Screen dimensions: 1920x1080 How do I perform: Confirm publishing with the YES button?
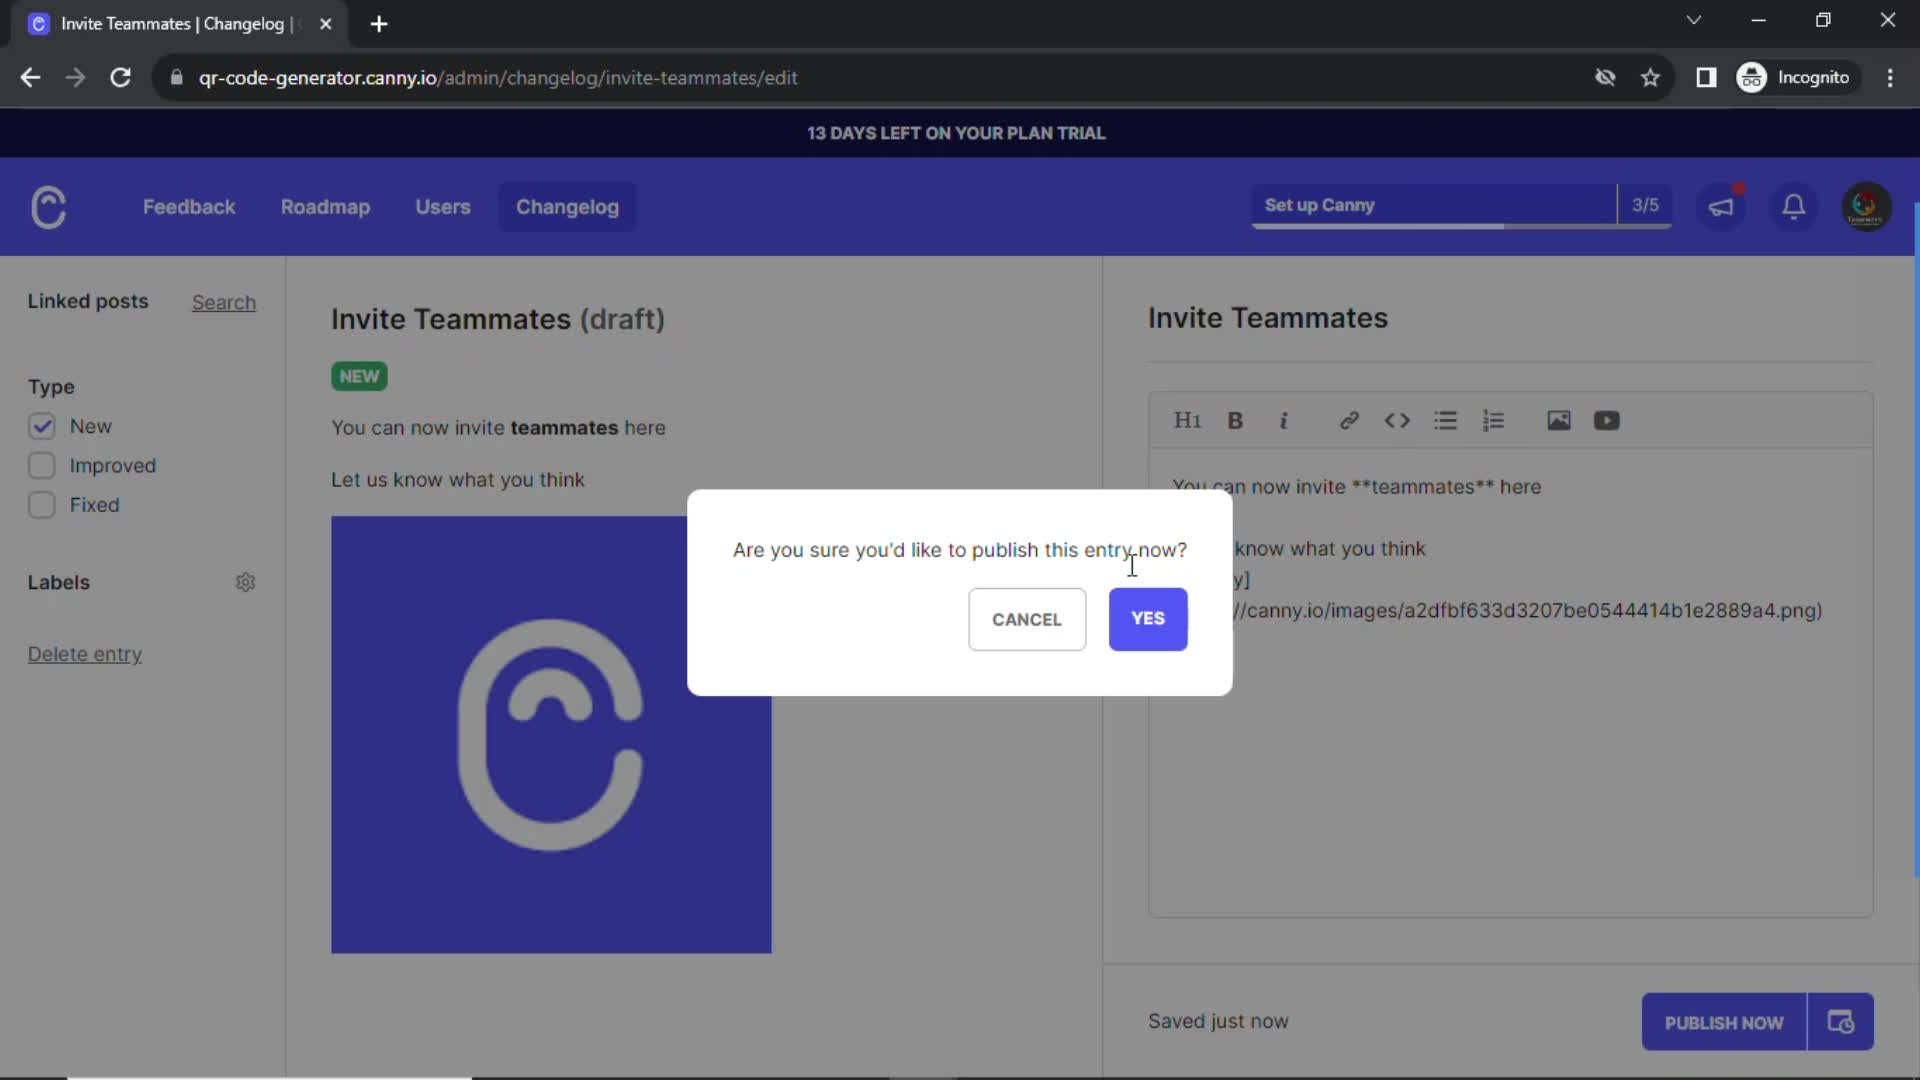point(1148,619)
